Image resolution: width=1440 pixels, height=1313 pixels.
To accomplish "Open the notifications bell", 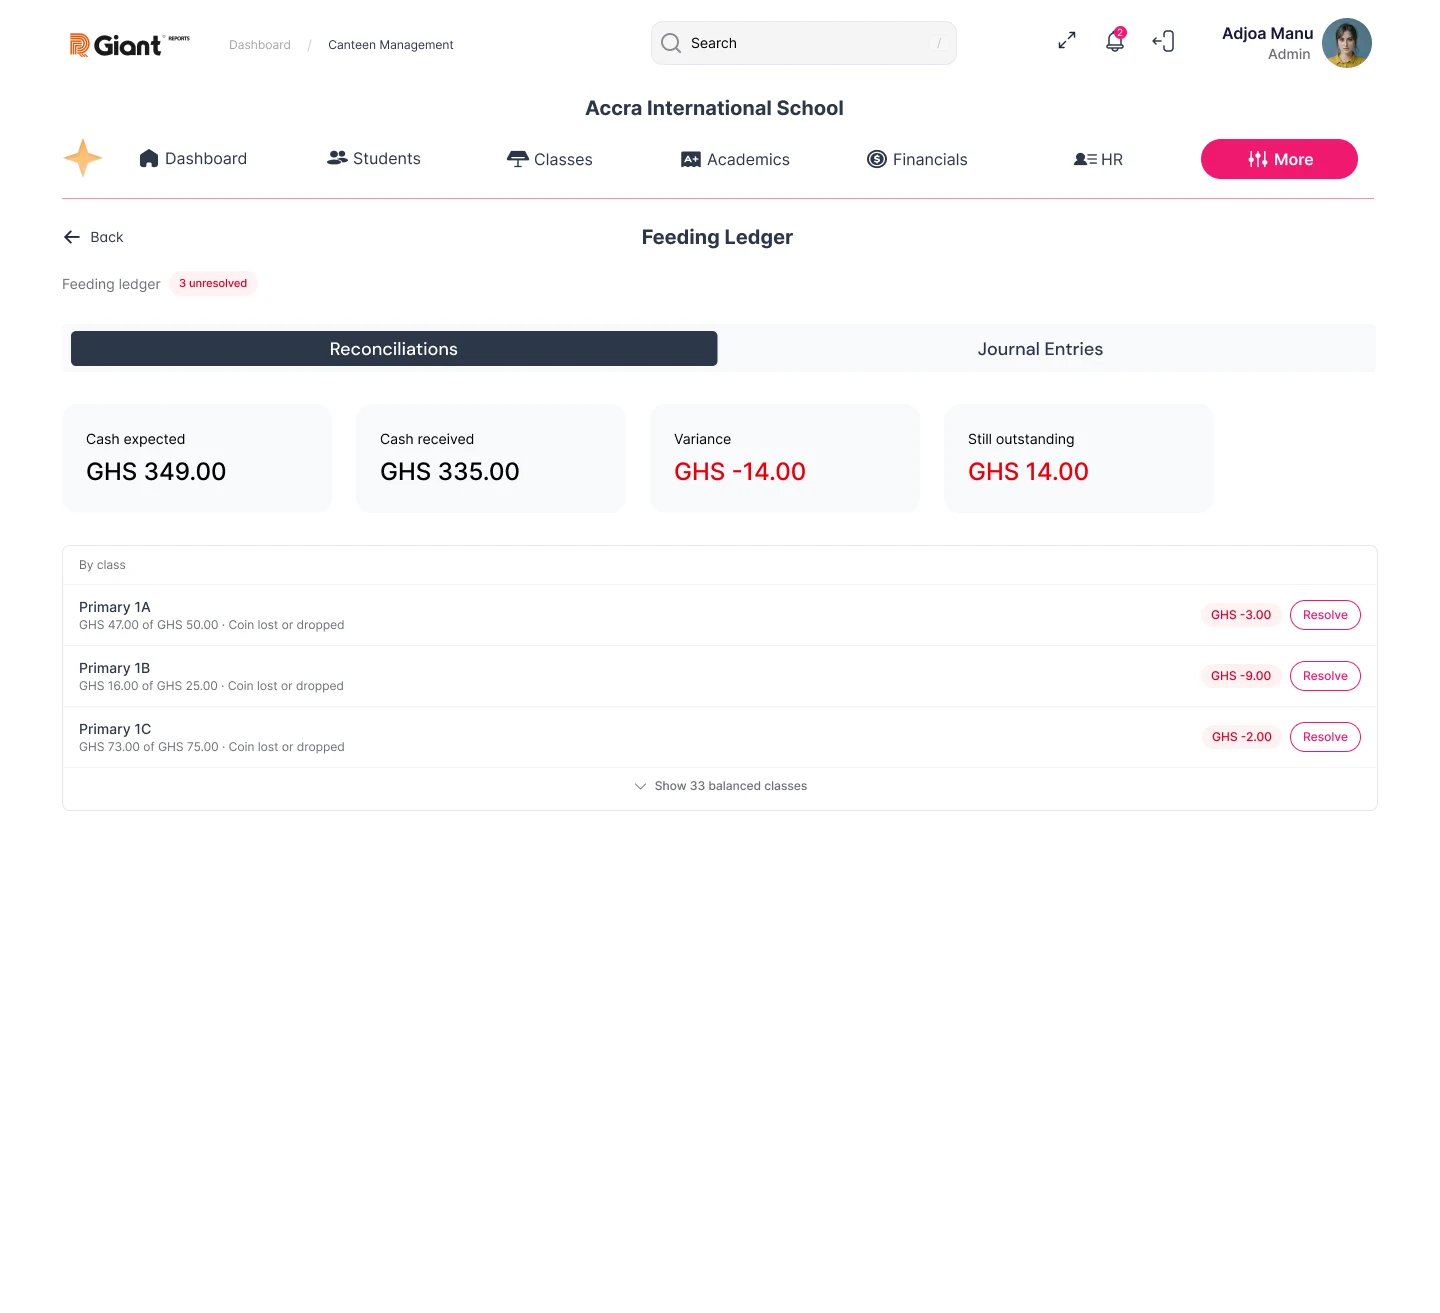I will pos(1115,41).
